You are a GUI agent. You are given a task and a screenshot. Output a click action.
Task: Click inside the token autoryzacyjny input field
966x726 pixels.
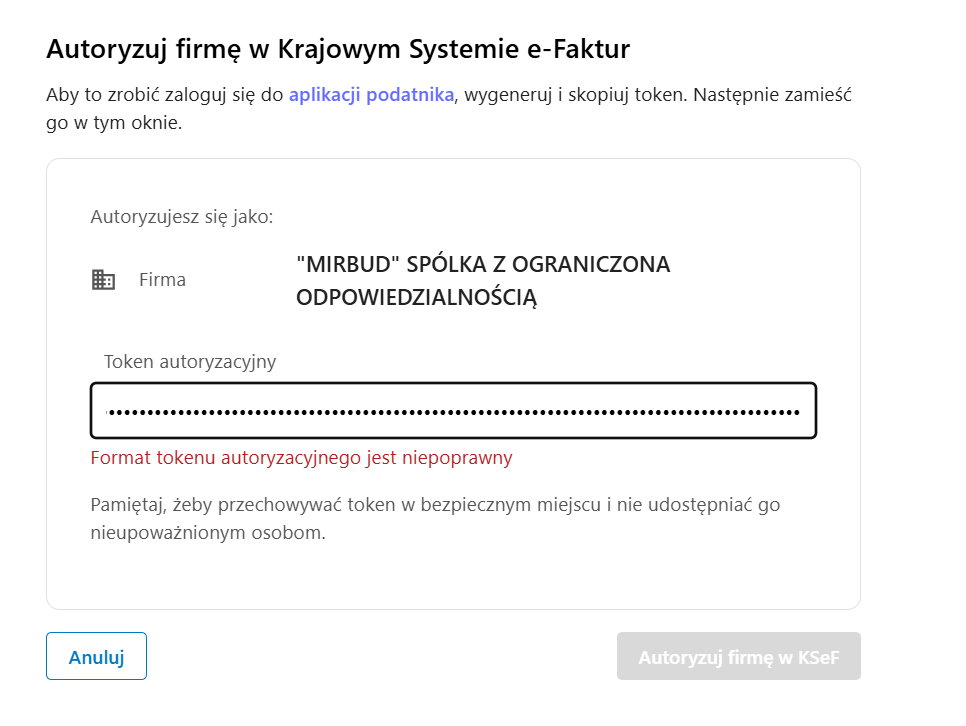click(453, 410)
